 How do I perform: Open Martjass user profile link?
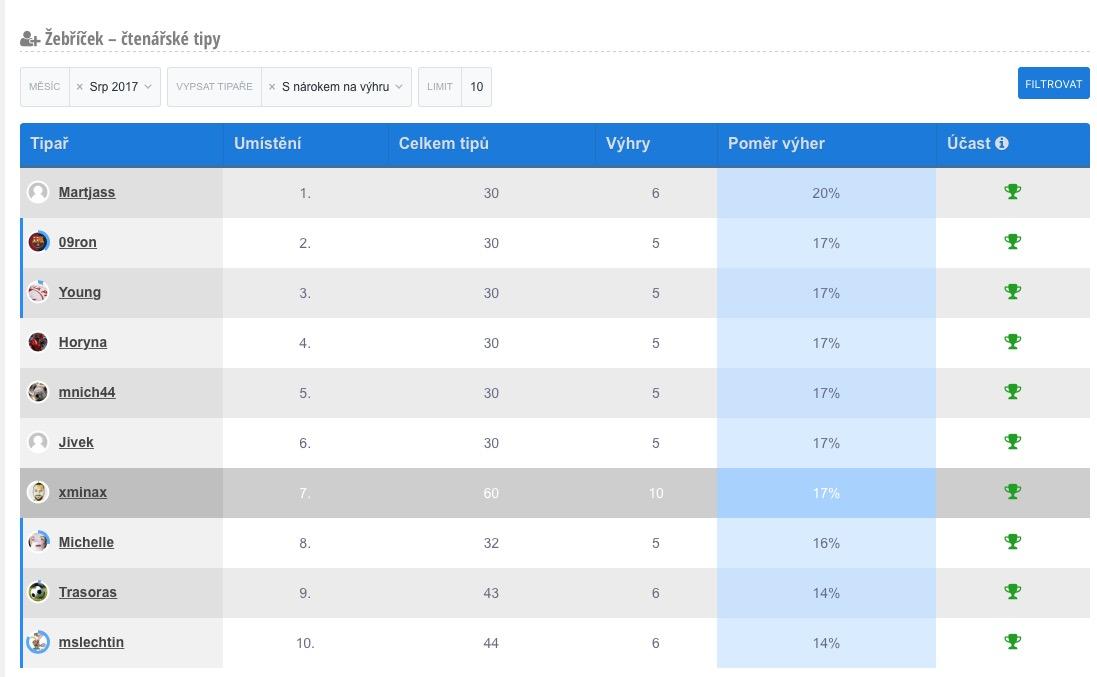click(x=87, y=192)
